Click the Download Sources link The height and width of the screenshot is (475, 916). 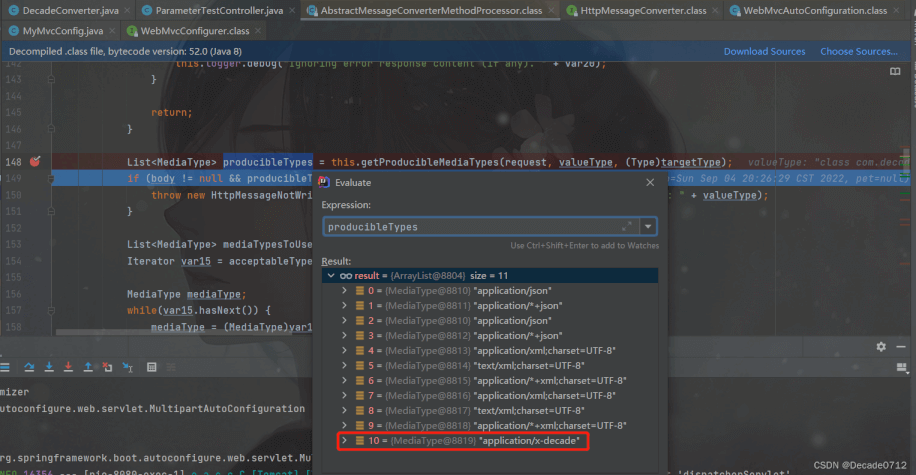(x=764, y=51)
